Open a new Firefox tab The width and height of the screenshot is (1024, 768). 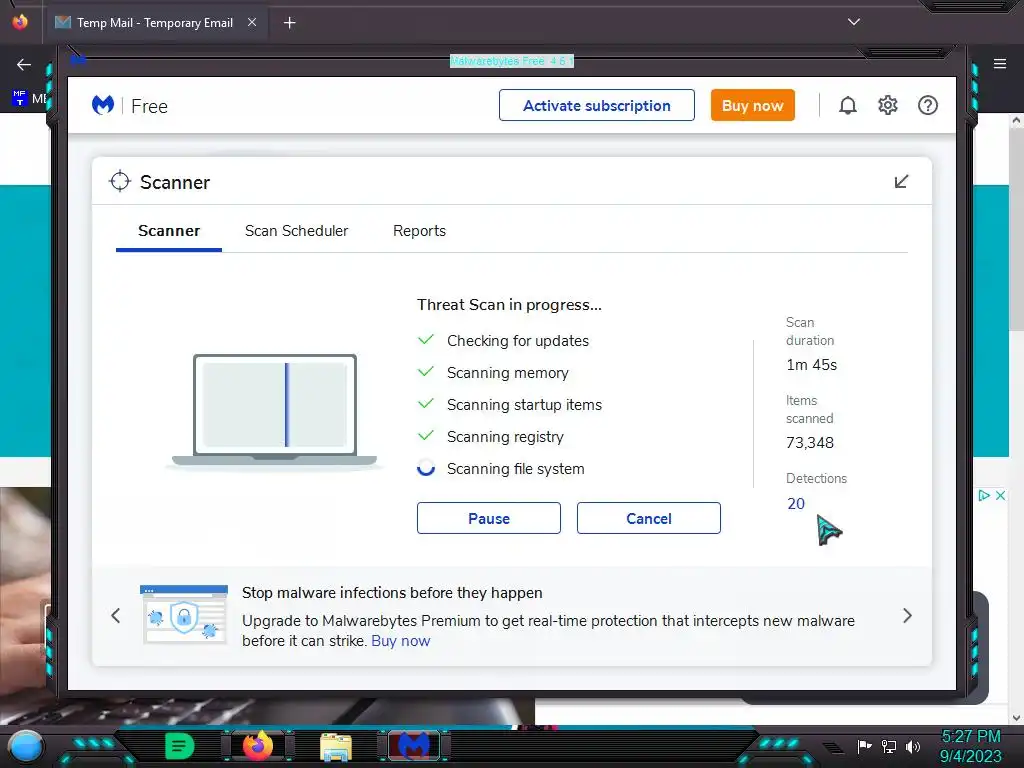289,23
